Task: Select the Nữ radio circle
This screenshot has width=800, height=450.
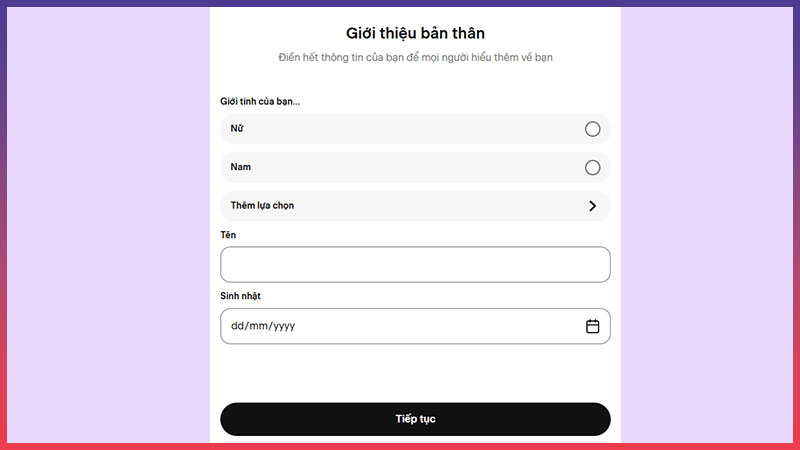Action: (592, 129)
